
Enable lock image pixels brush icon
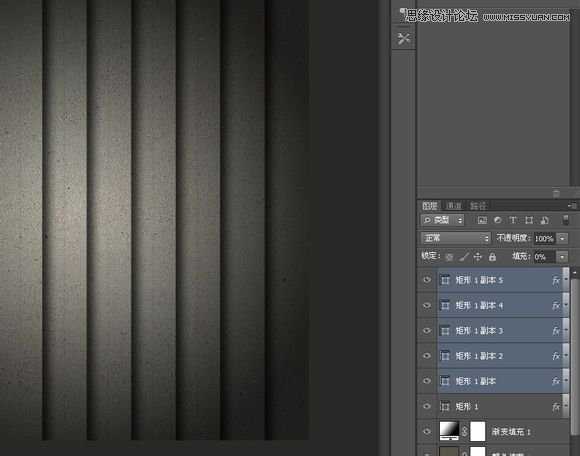[464, 257]
